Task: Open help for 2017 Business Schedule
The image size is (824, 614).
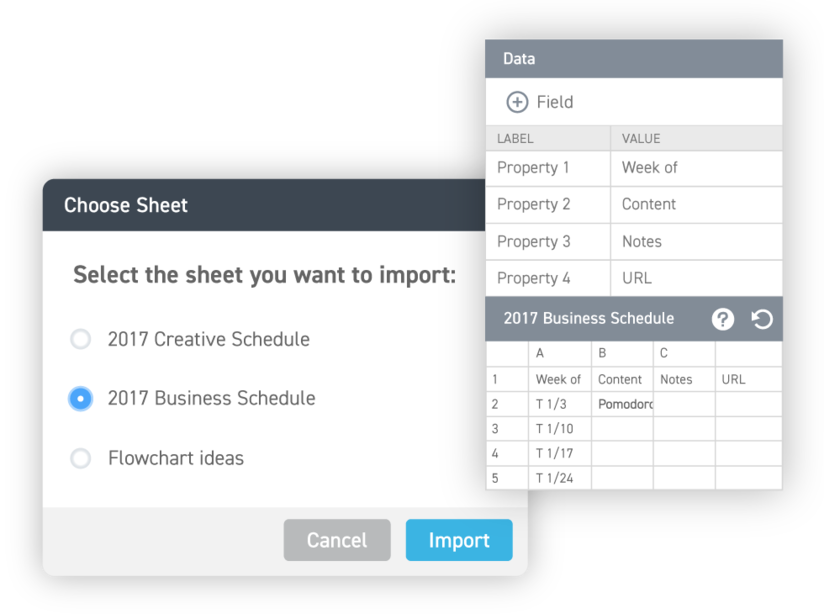Action: point(723,319)
